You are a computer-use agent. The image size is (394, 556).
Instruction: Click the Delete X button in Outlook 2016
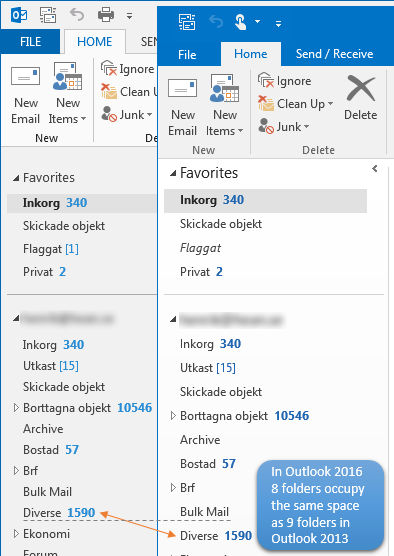tap(361, 98)
